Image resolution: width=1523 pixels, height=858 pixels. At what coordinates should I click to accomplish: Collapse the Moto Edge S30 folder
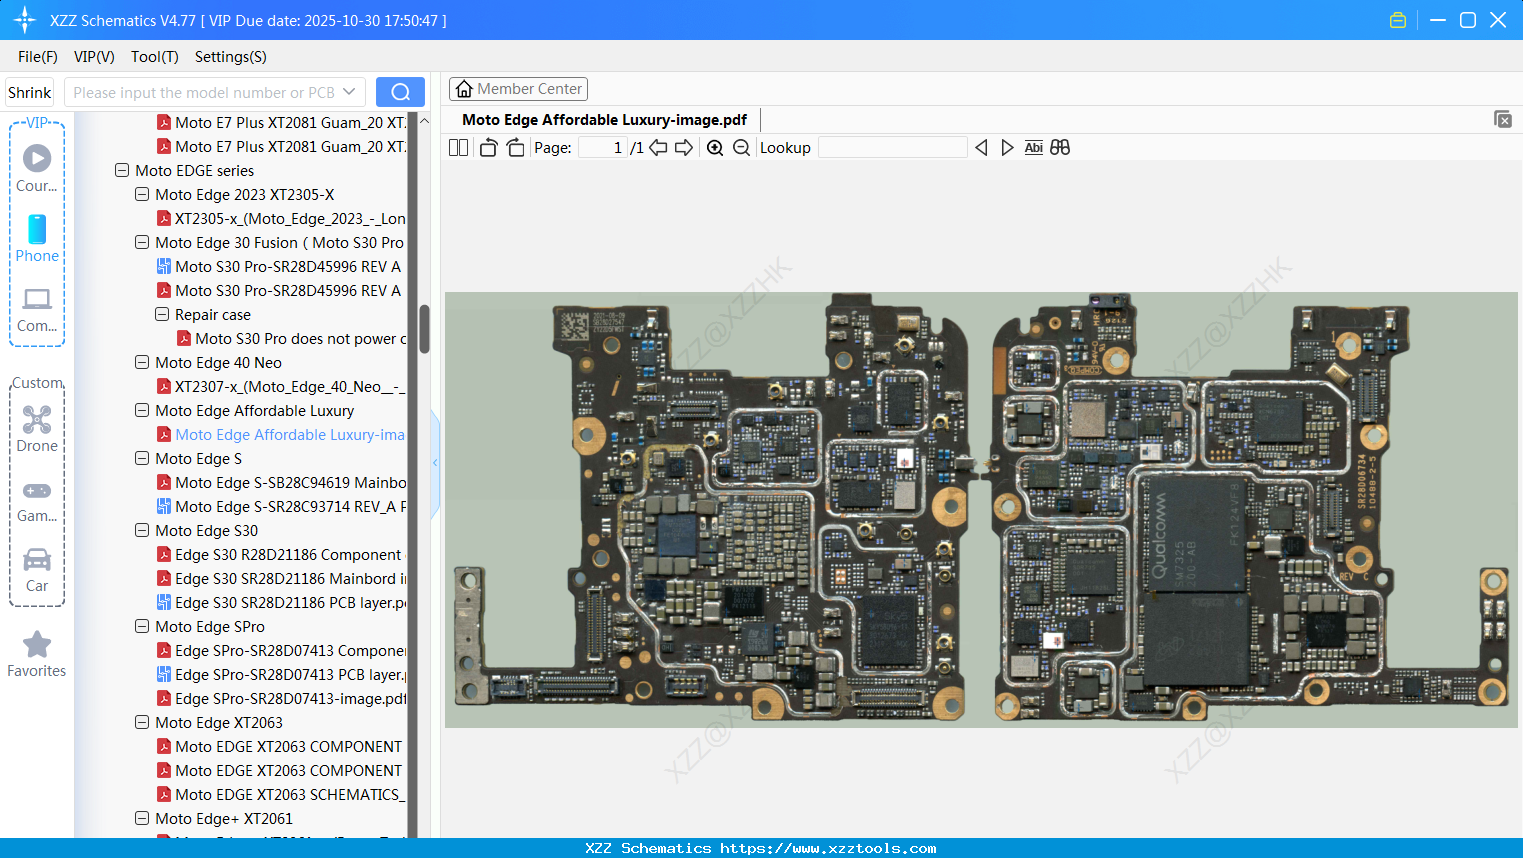coord(142,531)
